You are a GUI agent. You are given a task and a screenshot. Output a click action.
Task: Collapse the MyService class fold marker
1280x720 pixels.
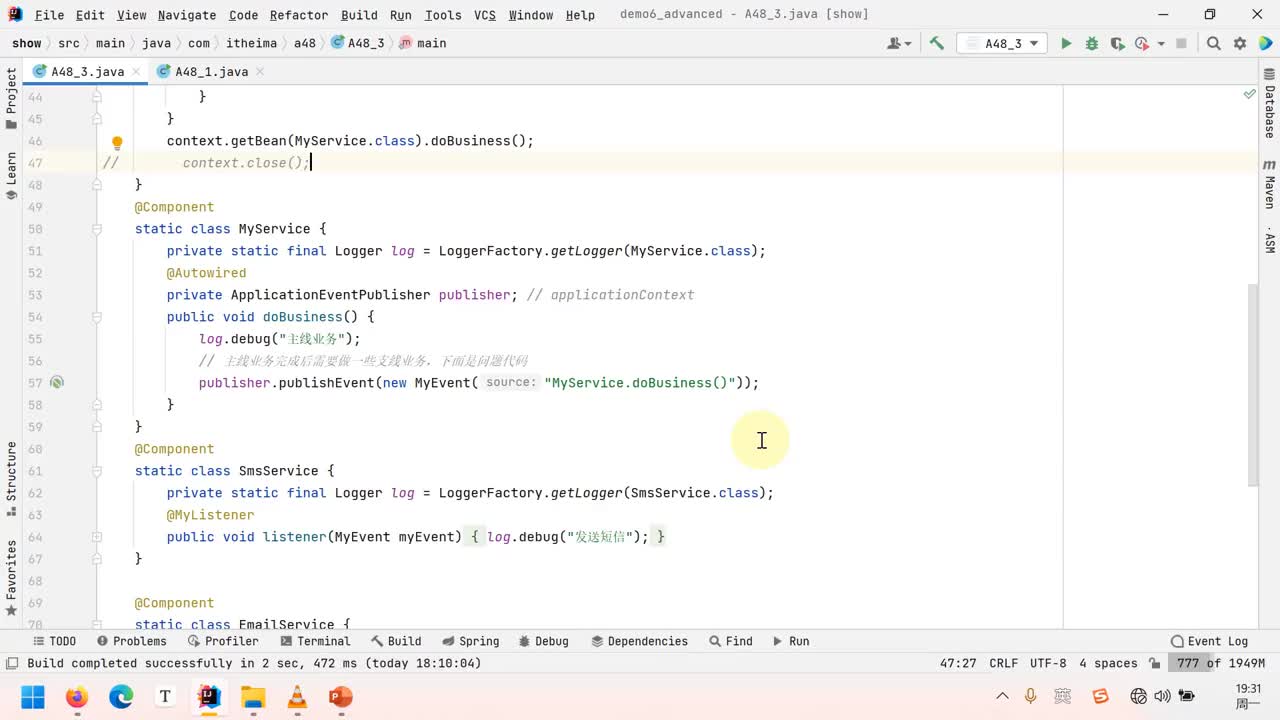(x=97, y=229)
